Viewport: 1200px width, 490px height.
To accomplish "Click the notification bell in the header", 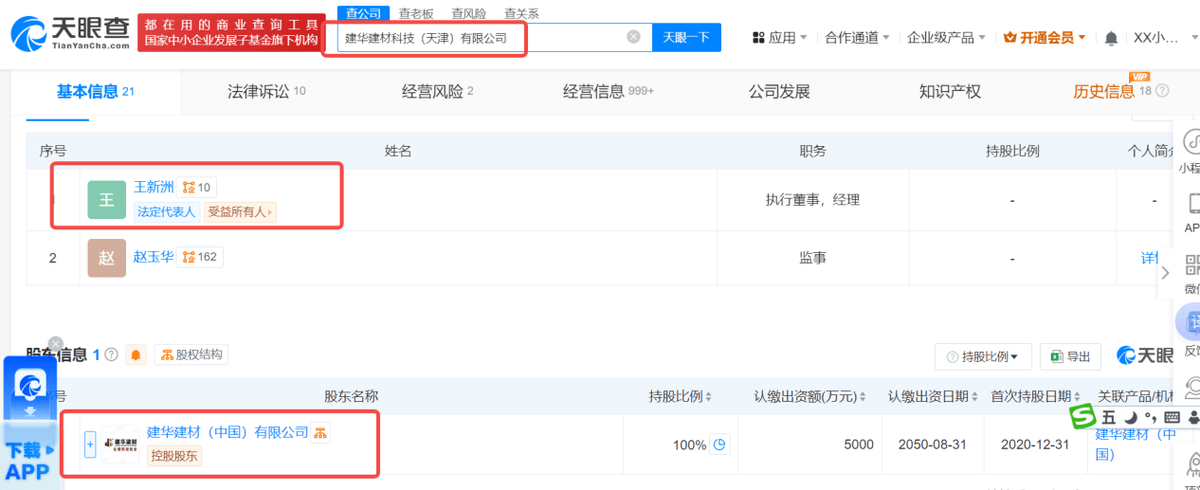I will coord(1111,38).
